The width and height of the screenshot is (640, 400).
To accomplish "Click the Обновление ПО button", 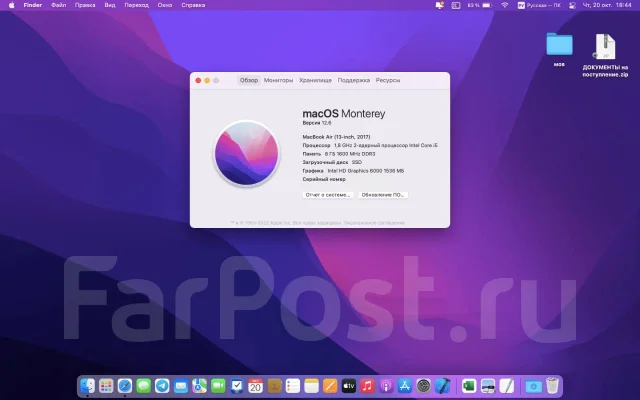I will (x=383, y=195).
